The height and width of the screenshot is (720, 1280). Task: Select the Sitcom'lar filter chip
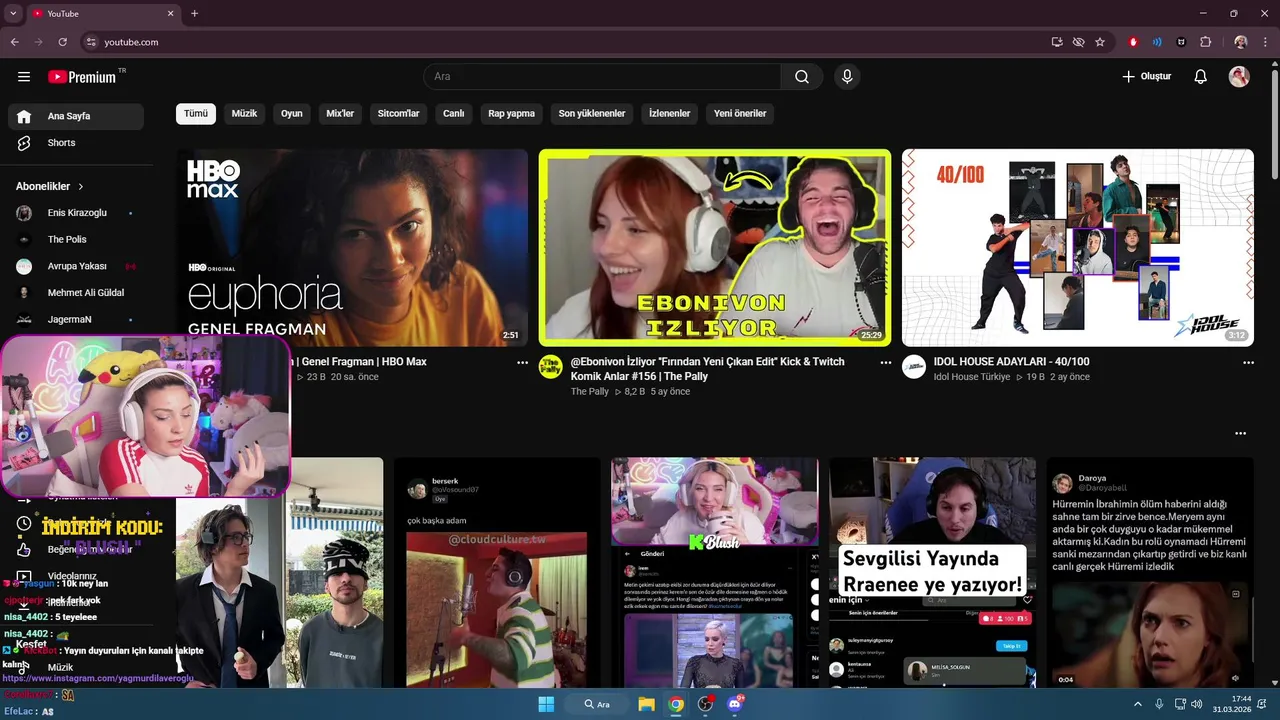tap(398, 114)
